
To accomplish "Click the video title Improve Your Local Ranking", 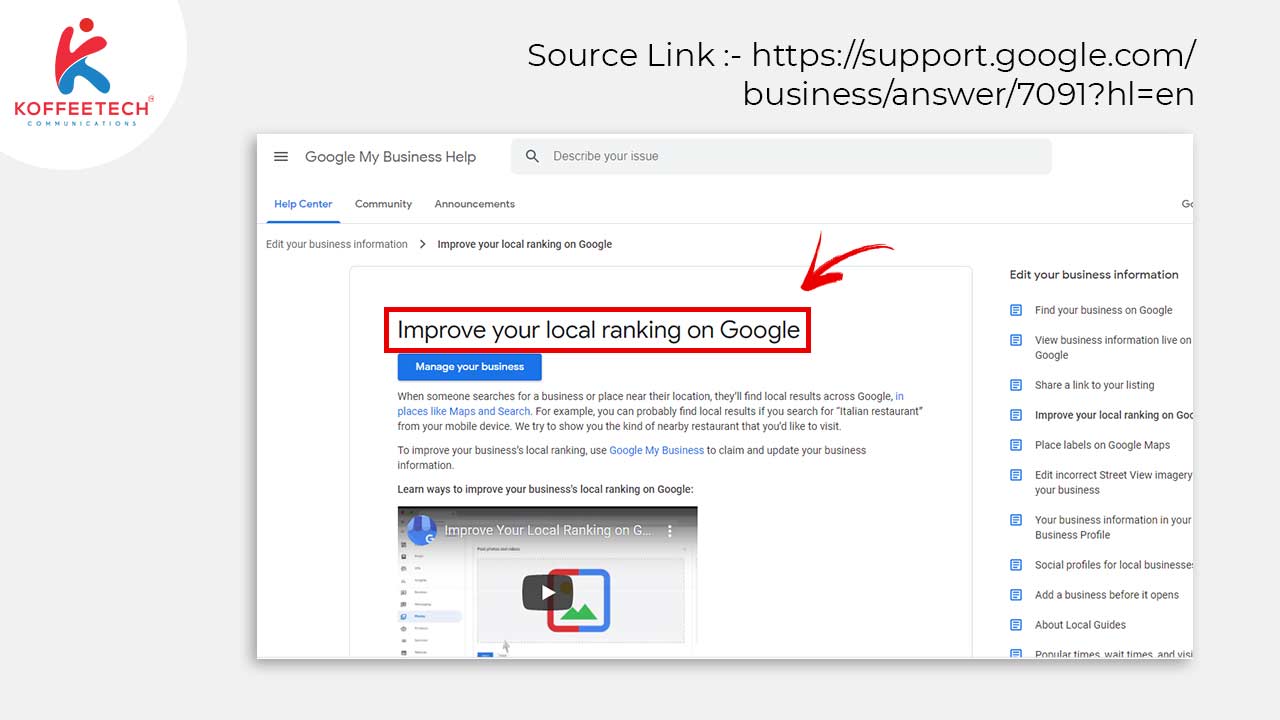I will pyautogui.click(x=548, y=530).
